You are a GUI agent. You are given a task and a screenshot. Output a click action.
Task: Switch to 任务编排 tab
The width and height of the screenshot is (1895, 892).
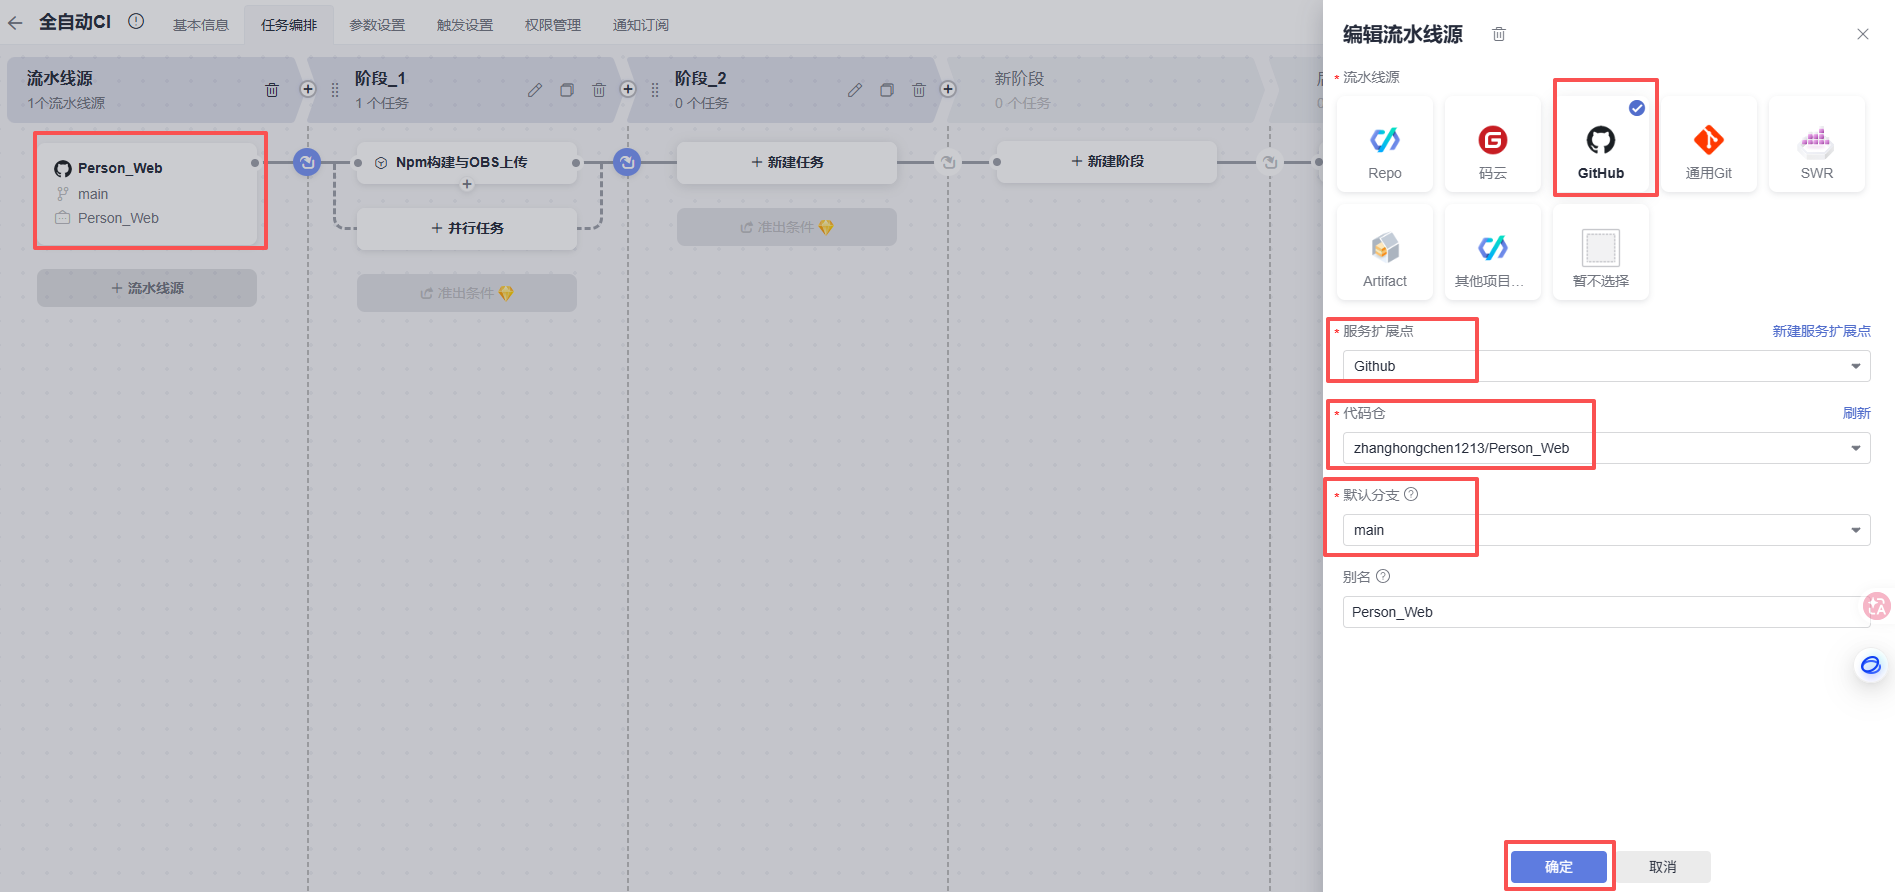point(289,25)
